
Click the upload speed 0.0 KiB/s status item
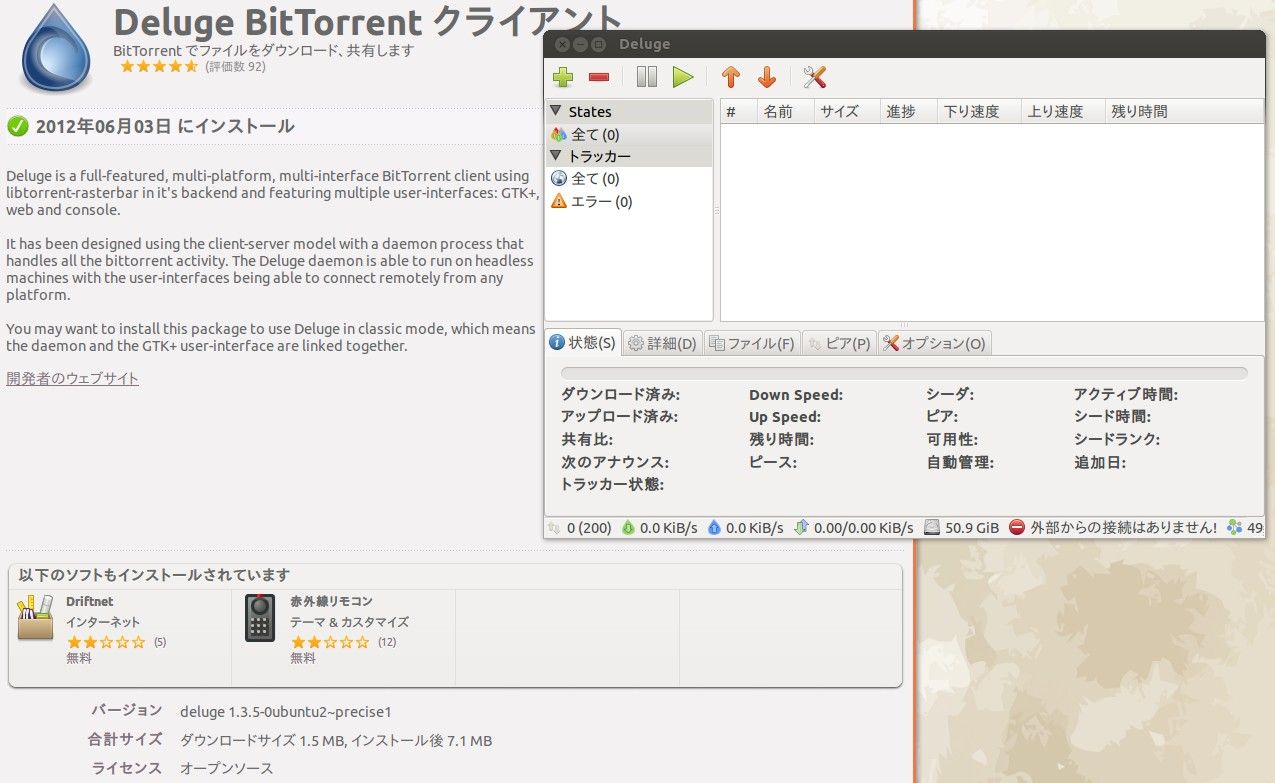click(746, 527)
